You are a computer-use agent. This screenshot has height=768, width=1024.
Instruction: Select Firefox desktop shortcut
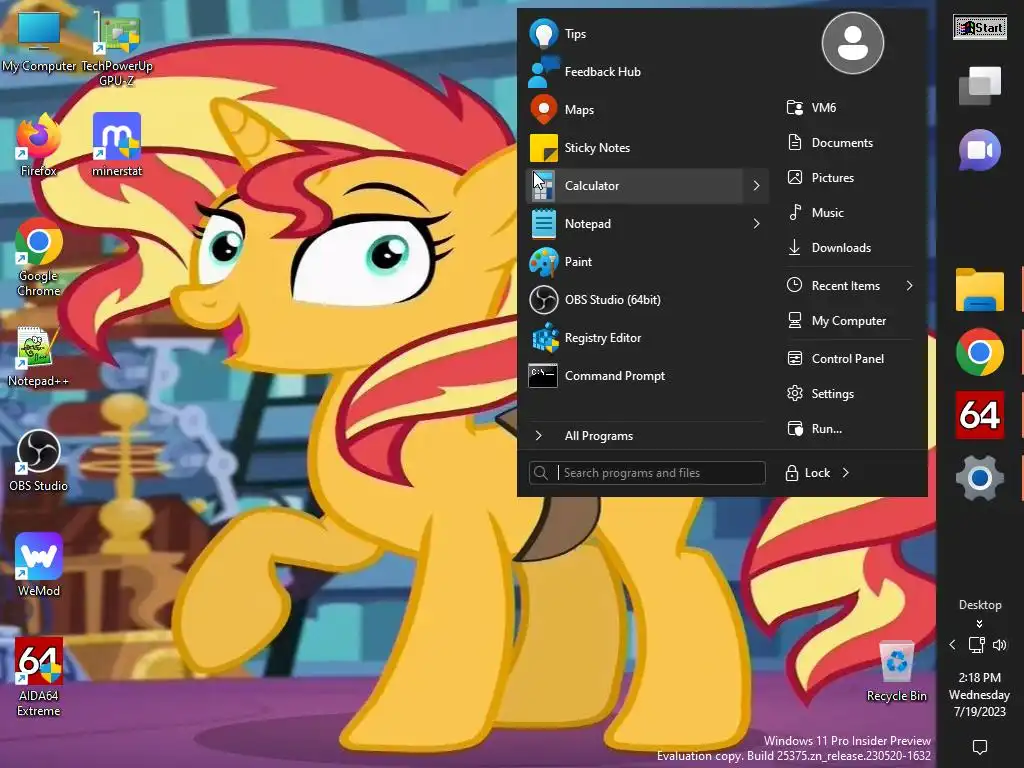tap(39, 145)
